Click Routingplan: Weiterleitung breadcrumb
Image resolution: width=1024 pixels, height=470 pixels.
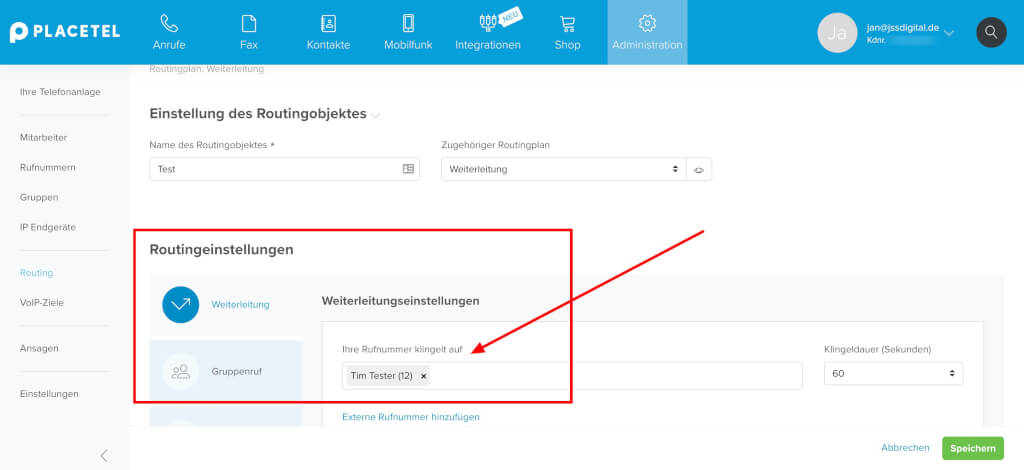[206, 69]
